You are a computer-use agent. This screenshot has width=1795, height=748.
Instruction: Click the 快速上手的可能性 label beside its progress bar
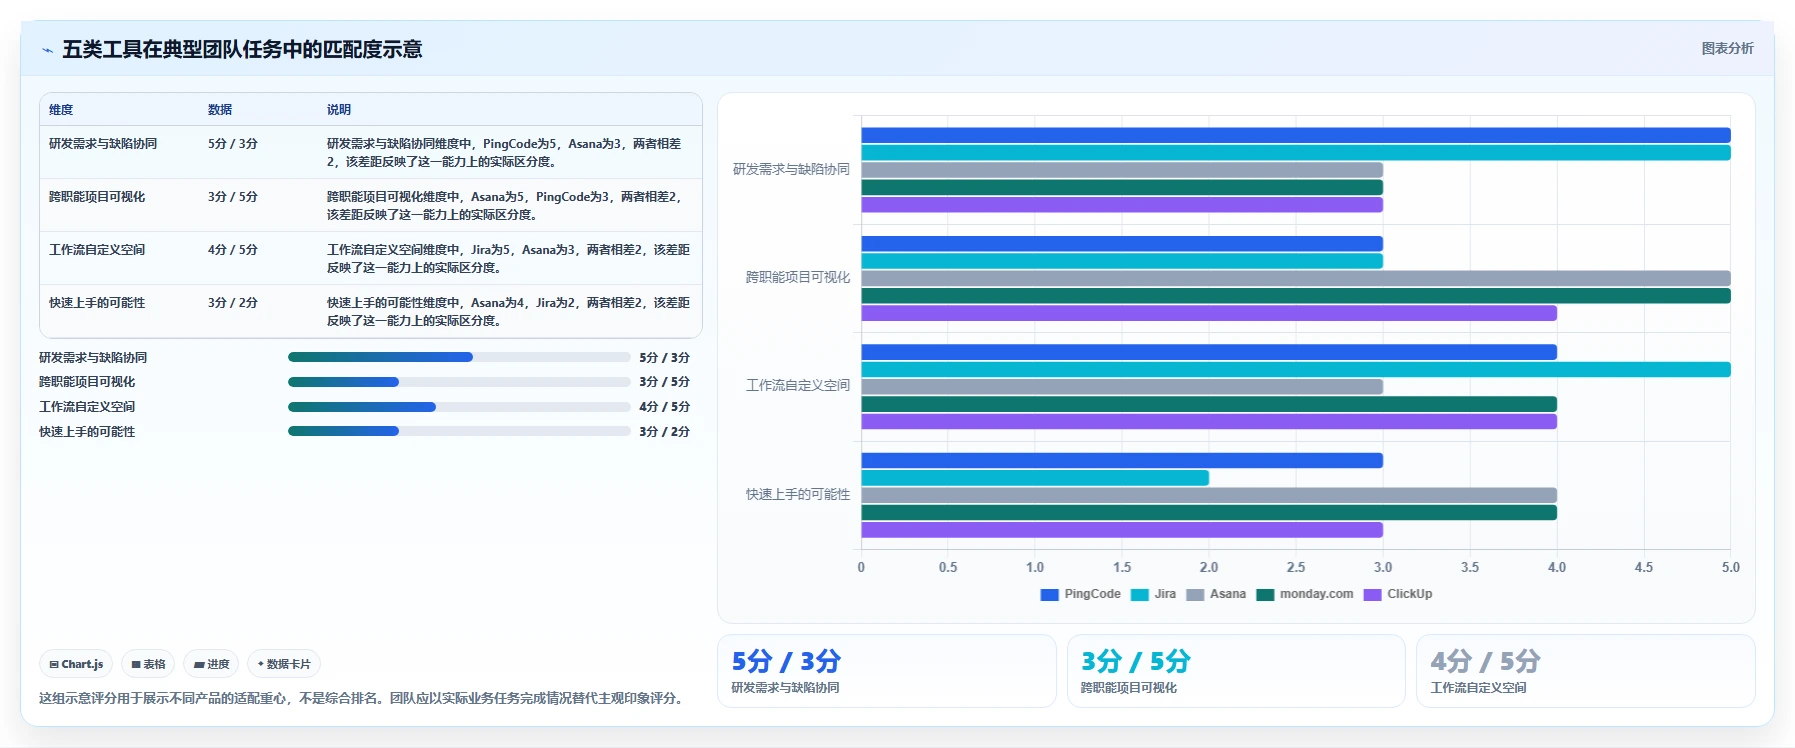pos(87,432)
